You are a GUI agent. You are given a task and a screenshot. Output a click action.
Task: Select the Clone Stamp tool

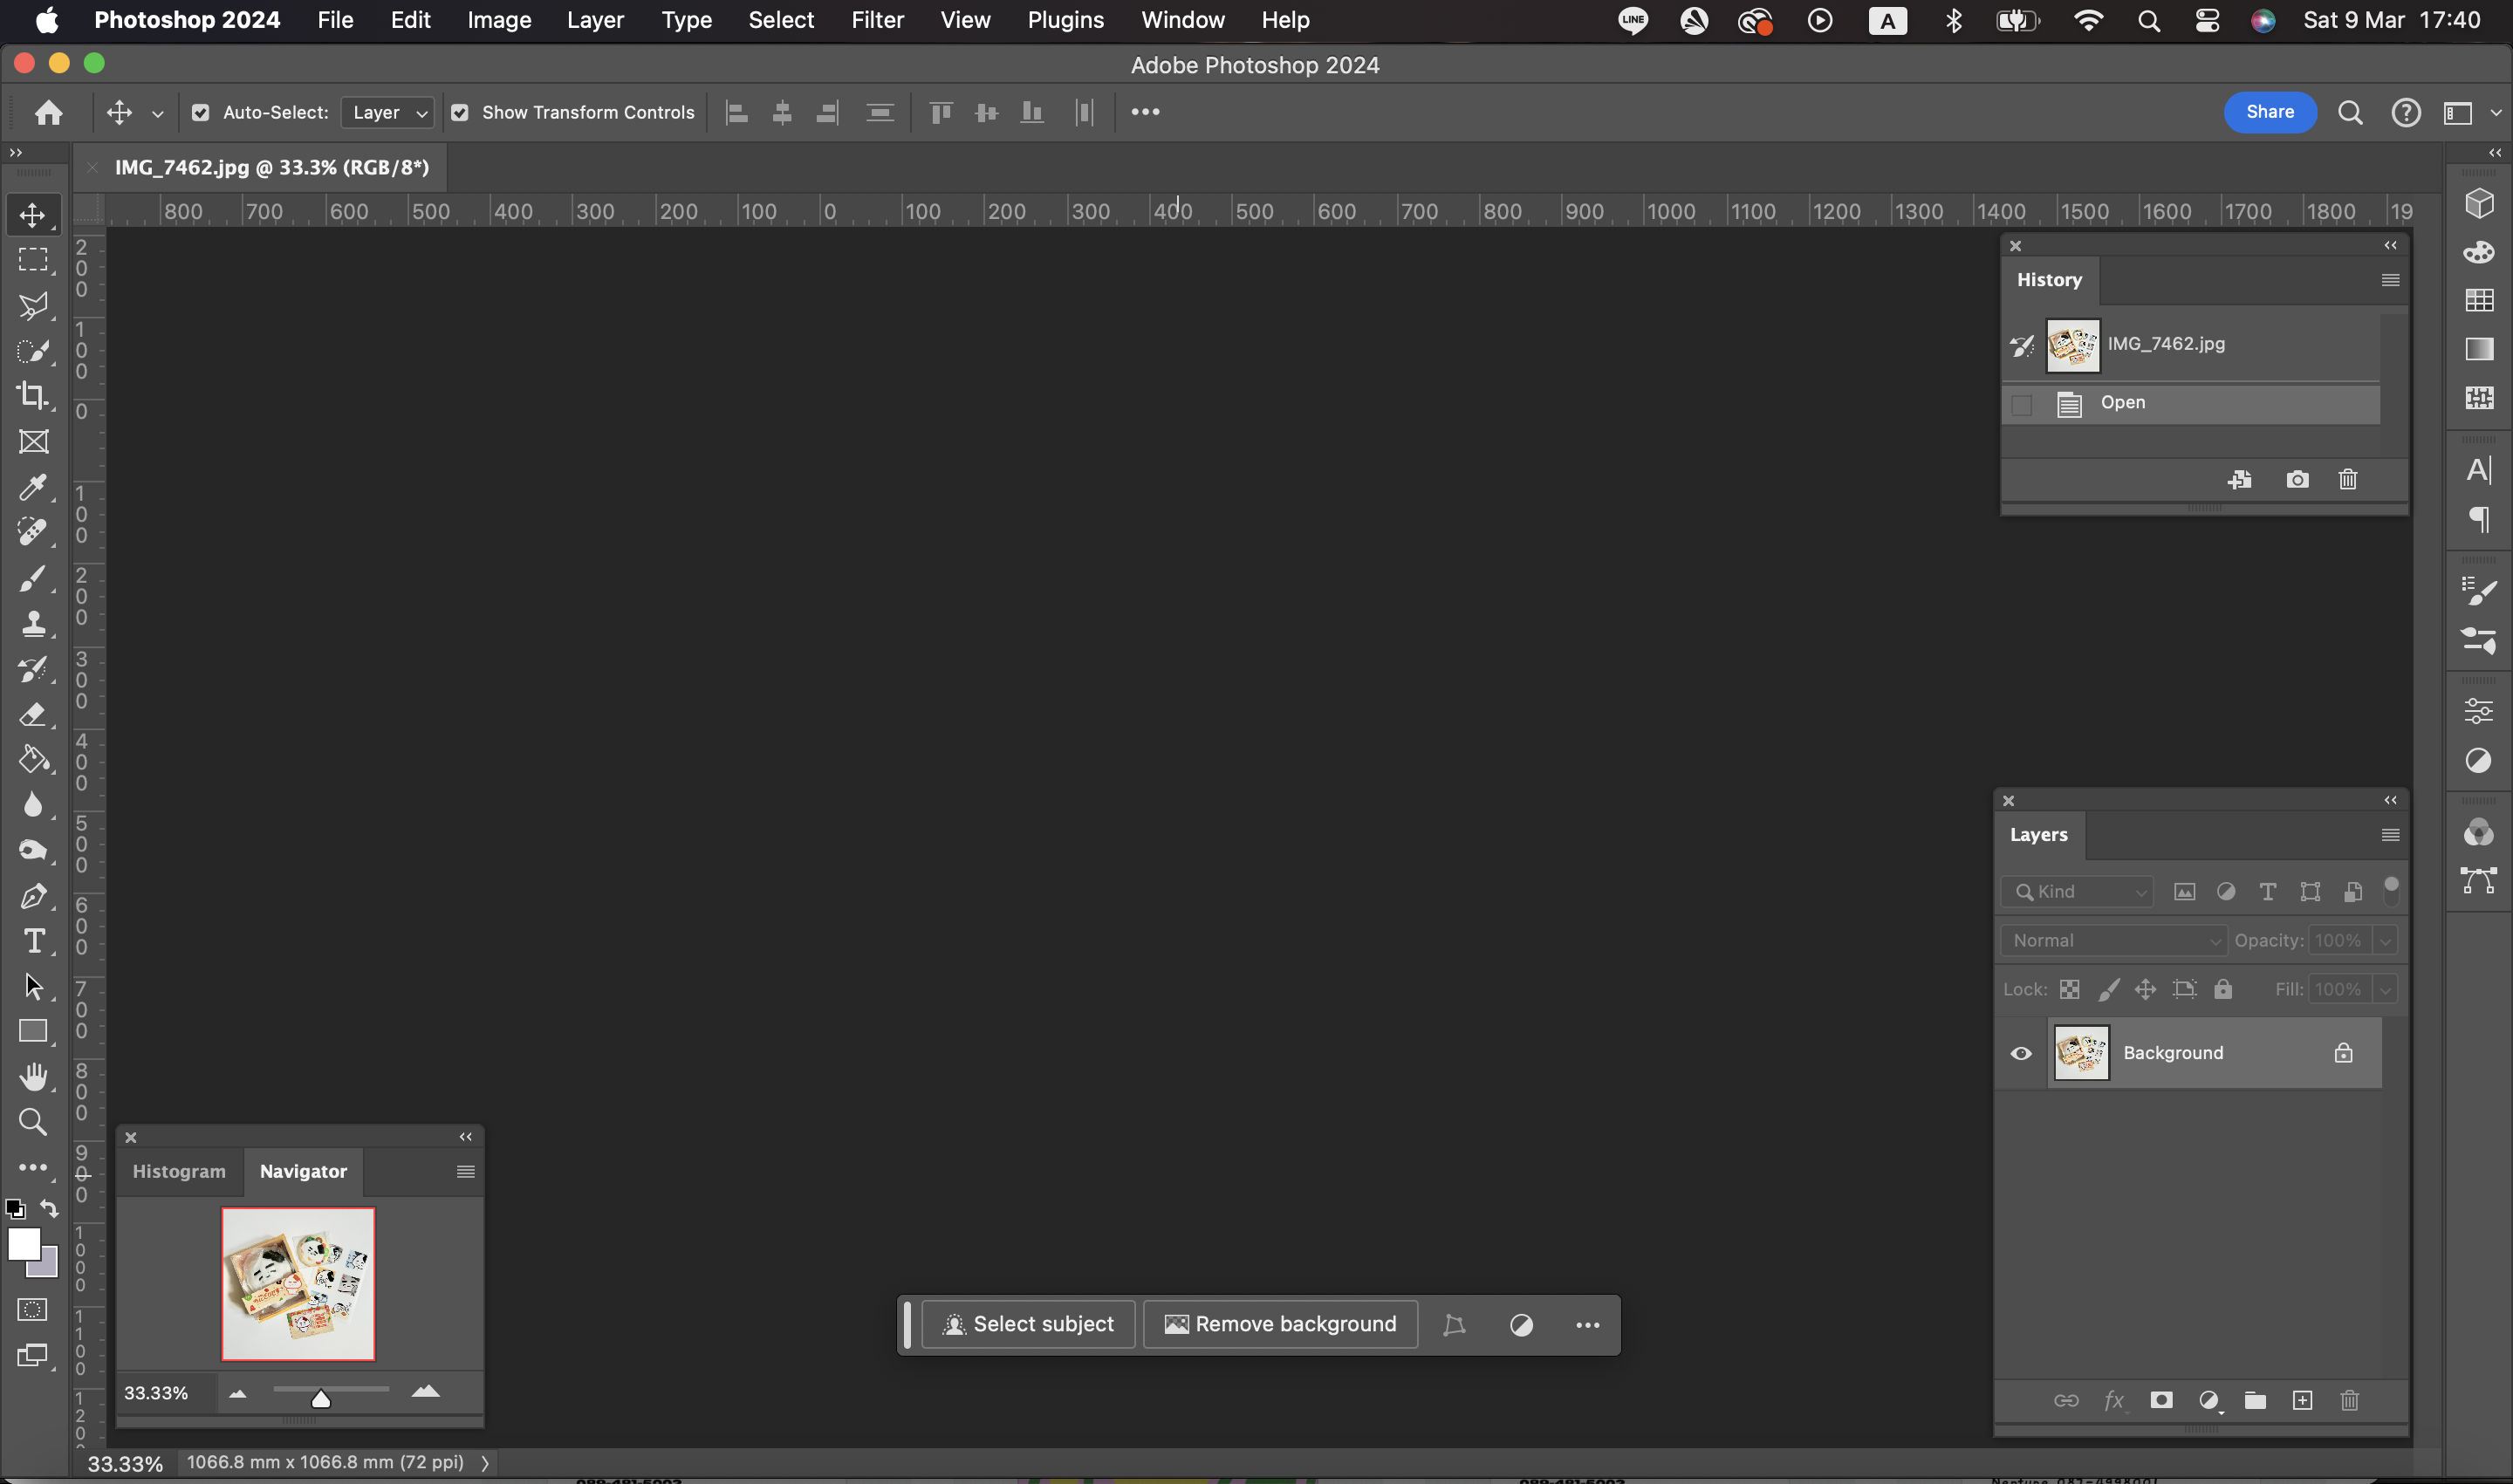(33, 623)
